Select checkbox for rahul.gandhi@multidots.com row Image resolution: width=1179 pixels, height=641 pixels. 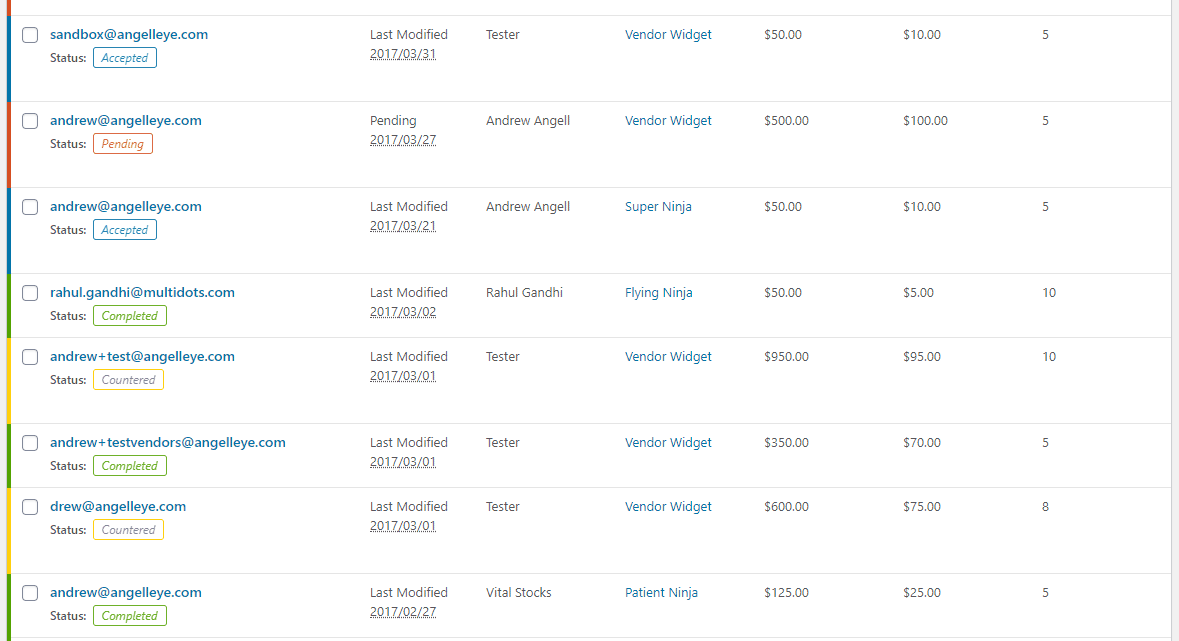(x=30, y=293)
